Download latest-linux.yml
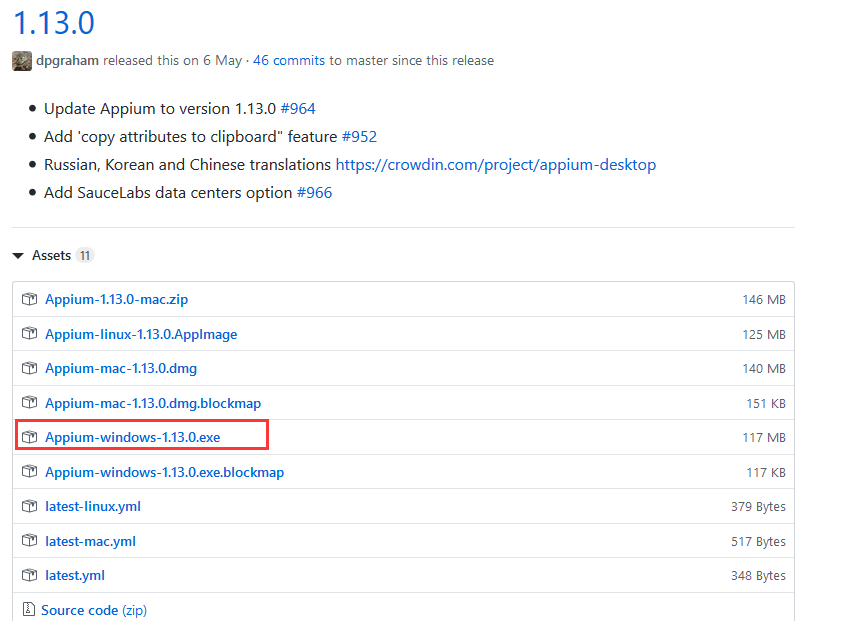The image size is (848, 621). pyautogui.click(x=93, y=507)
